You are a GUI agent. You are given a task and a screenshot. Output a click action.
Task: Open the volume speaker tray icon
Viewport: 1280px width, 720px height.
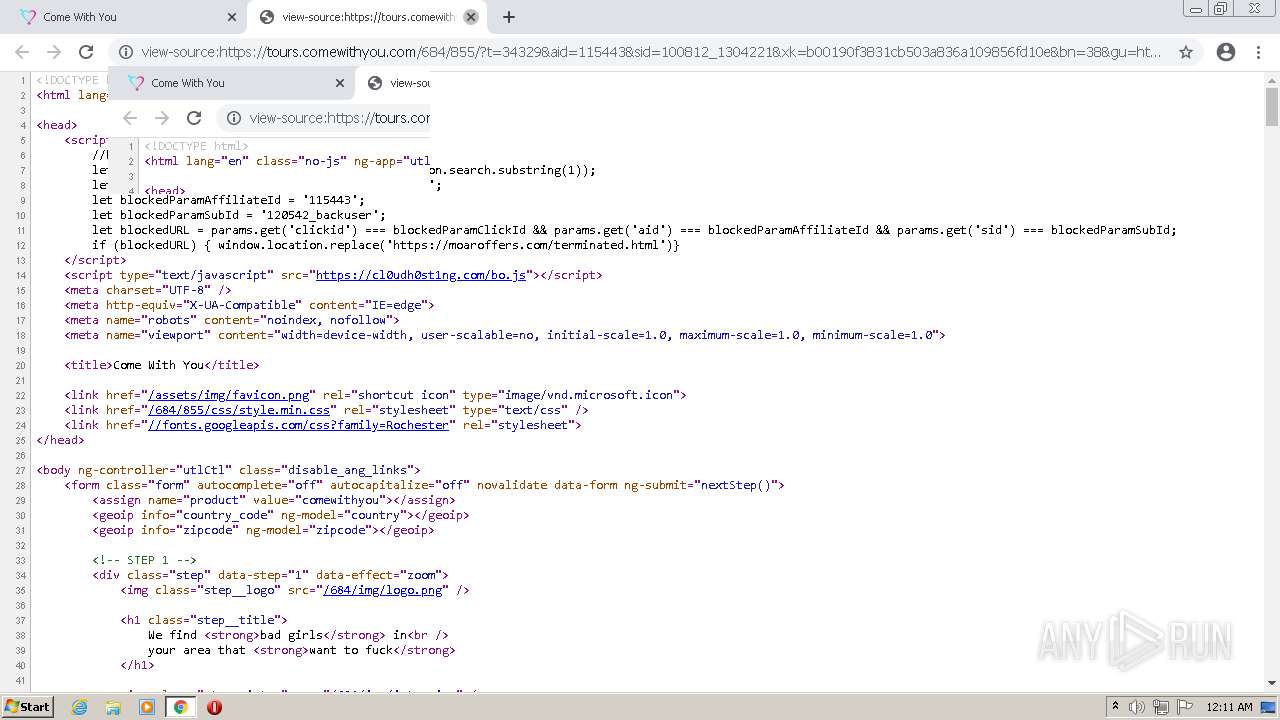[x=1137, y=707]
